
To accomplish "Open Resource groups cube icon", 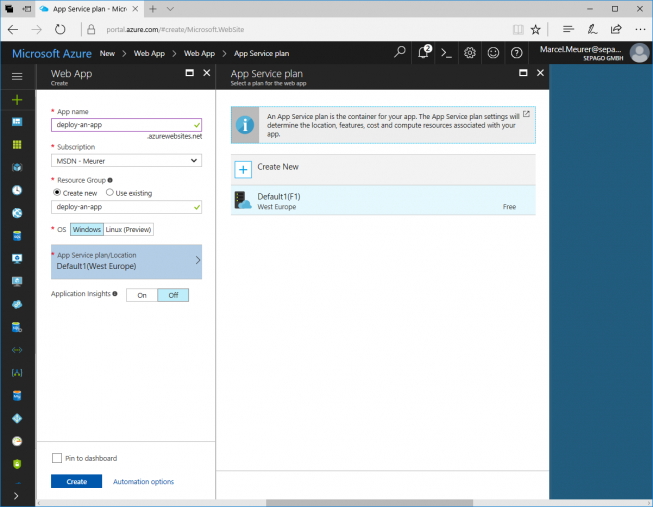I will (17, 167).
